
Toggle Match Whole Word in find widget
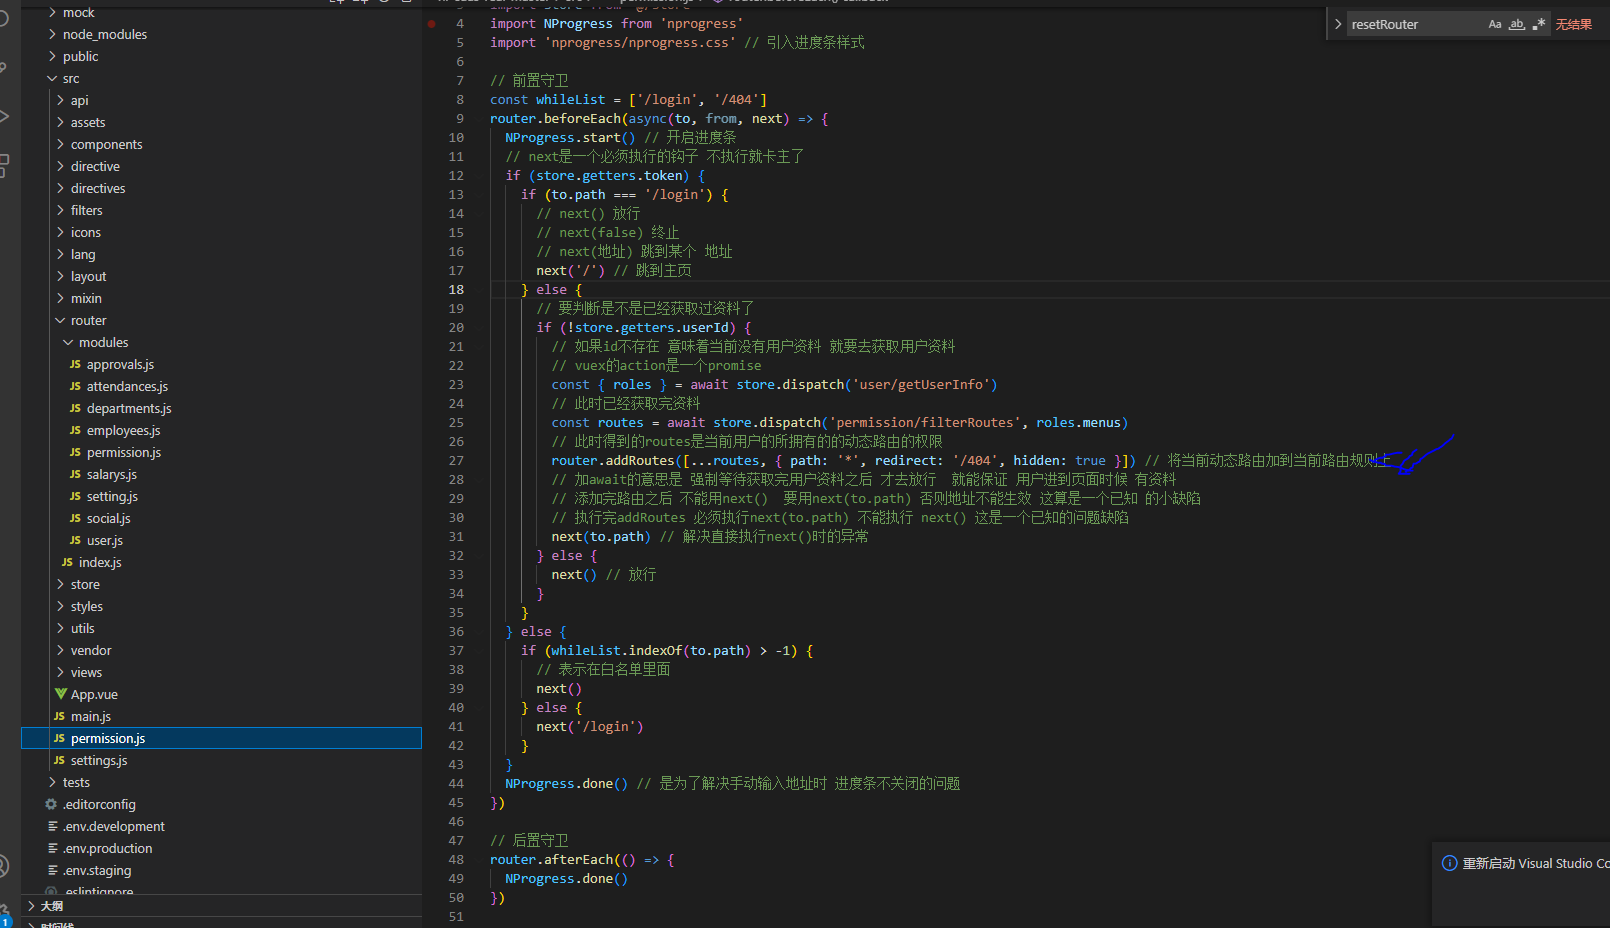1517,24
